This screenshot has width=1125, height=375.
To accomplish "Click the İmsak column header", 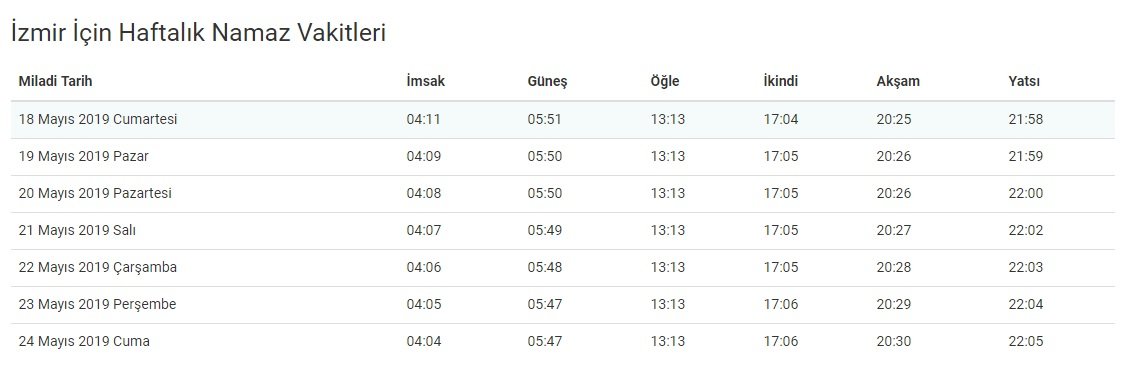I will (x=425, y=81).
